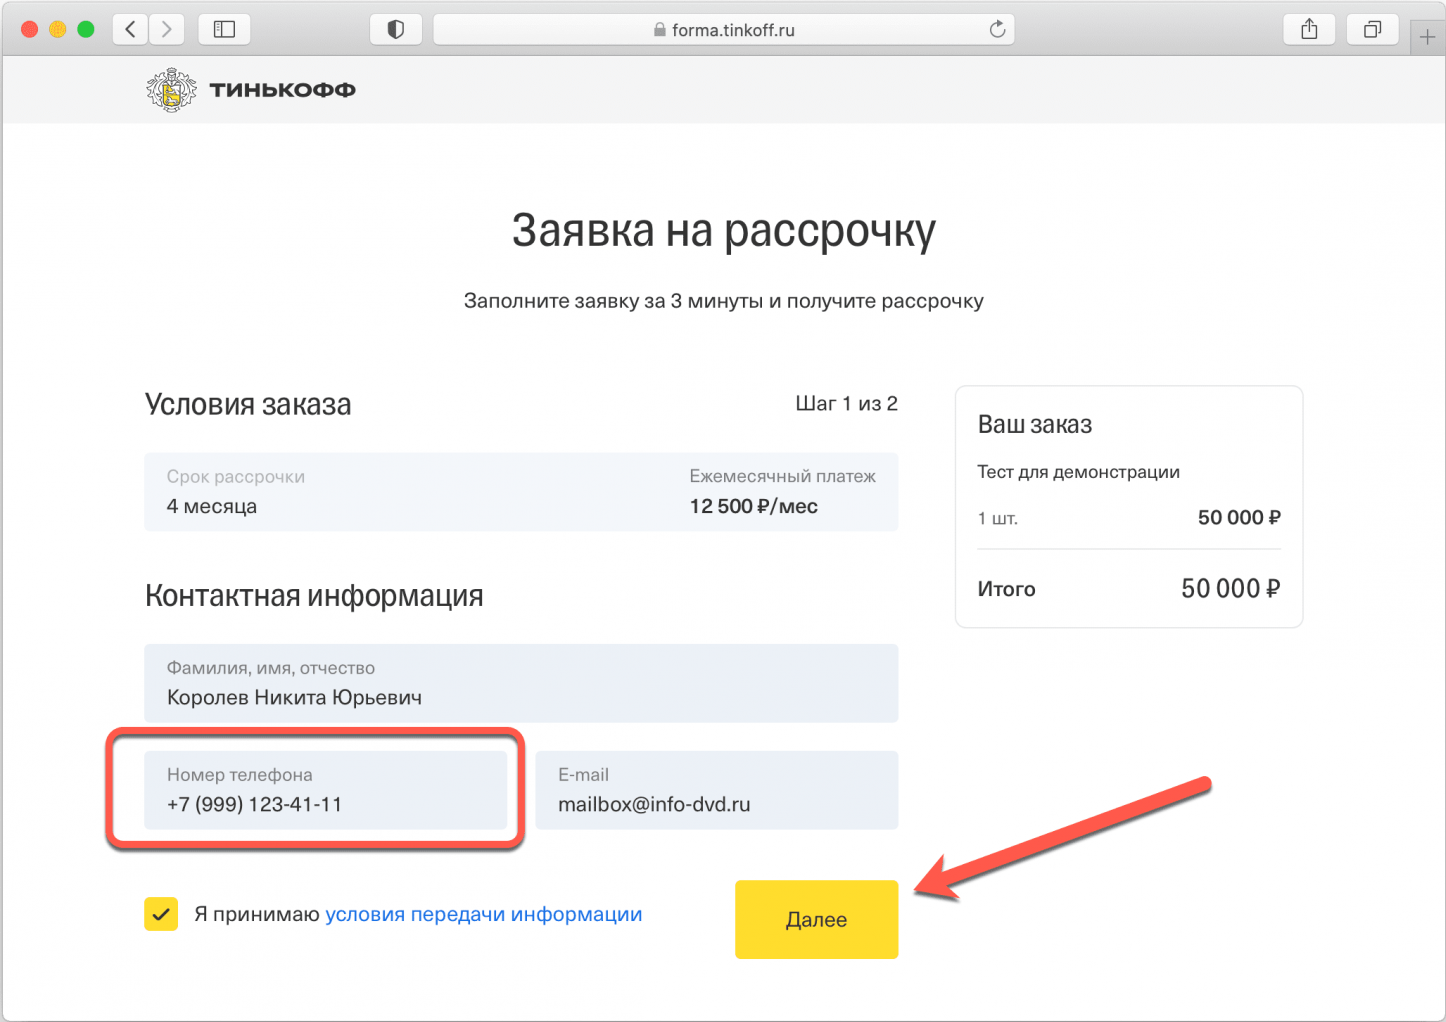
Task: Edit the E-mail field
Action: (x=717, y=790)
